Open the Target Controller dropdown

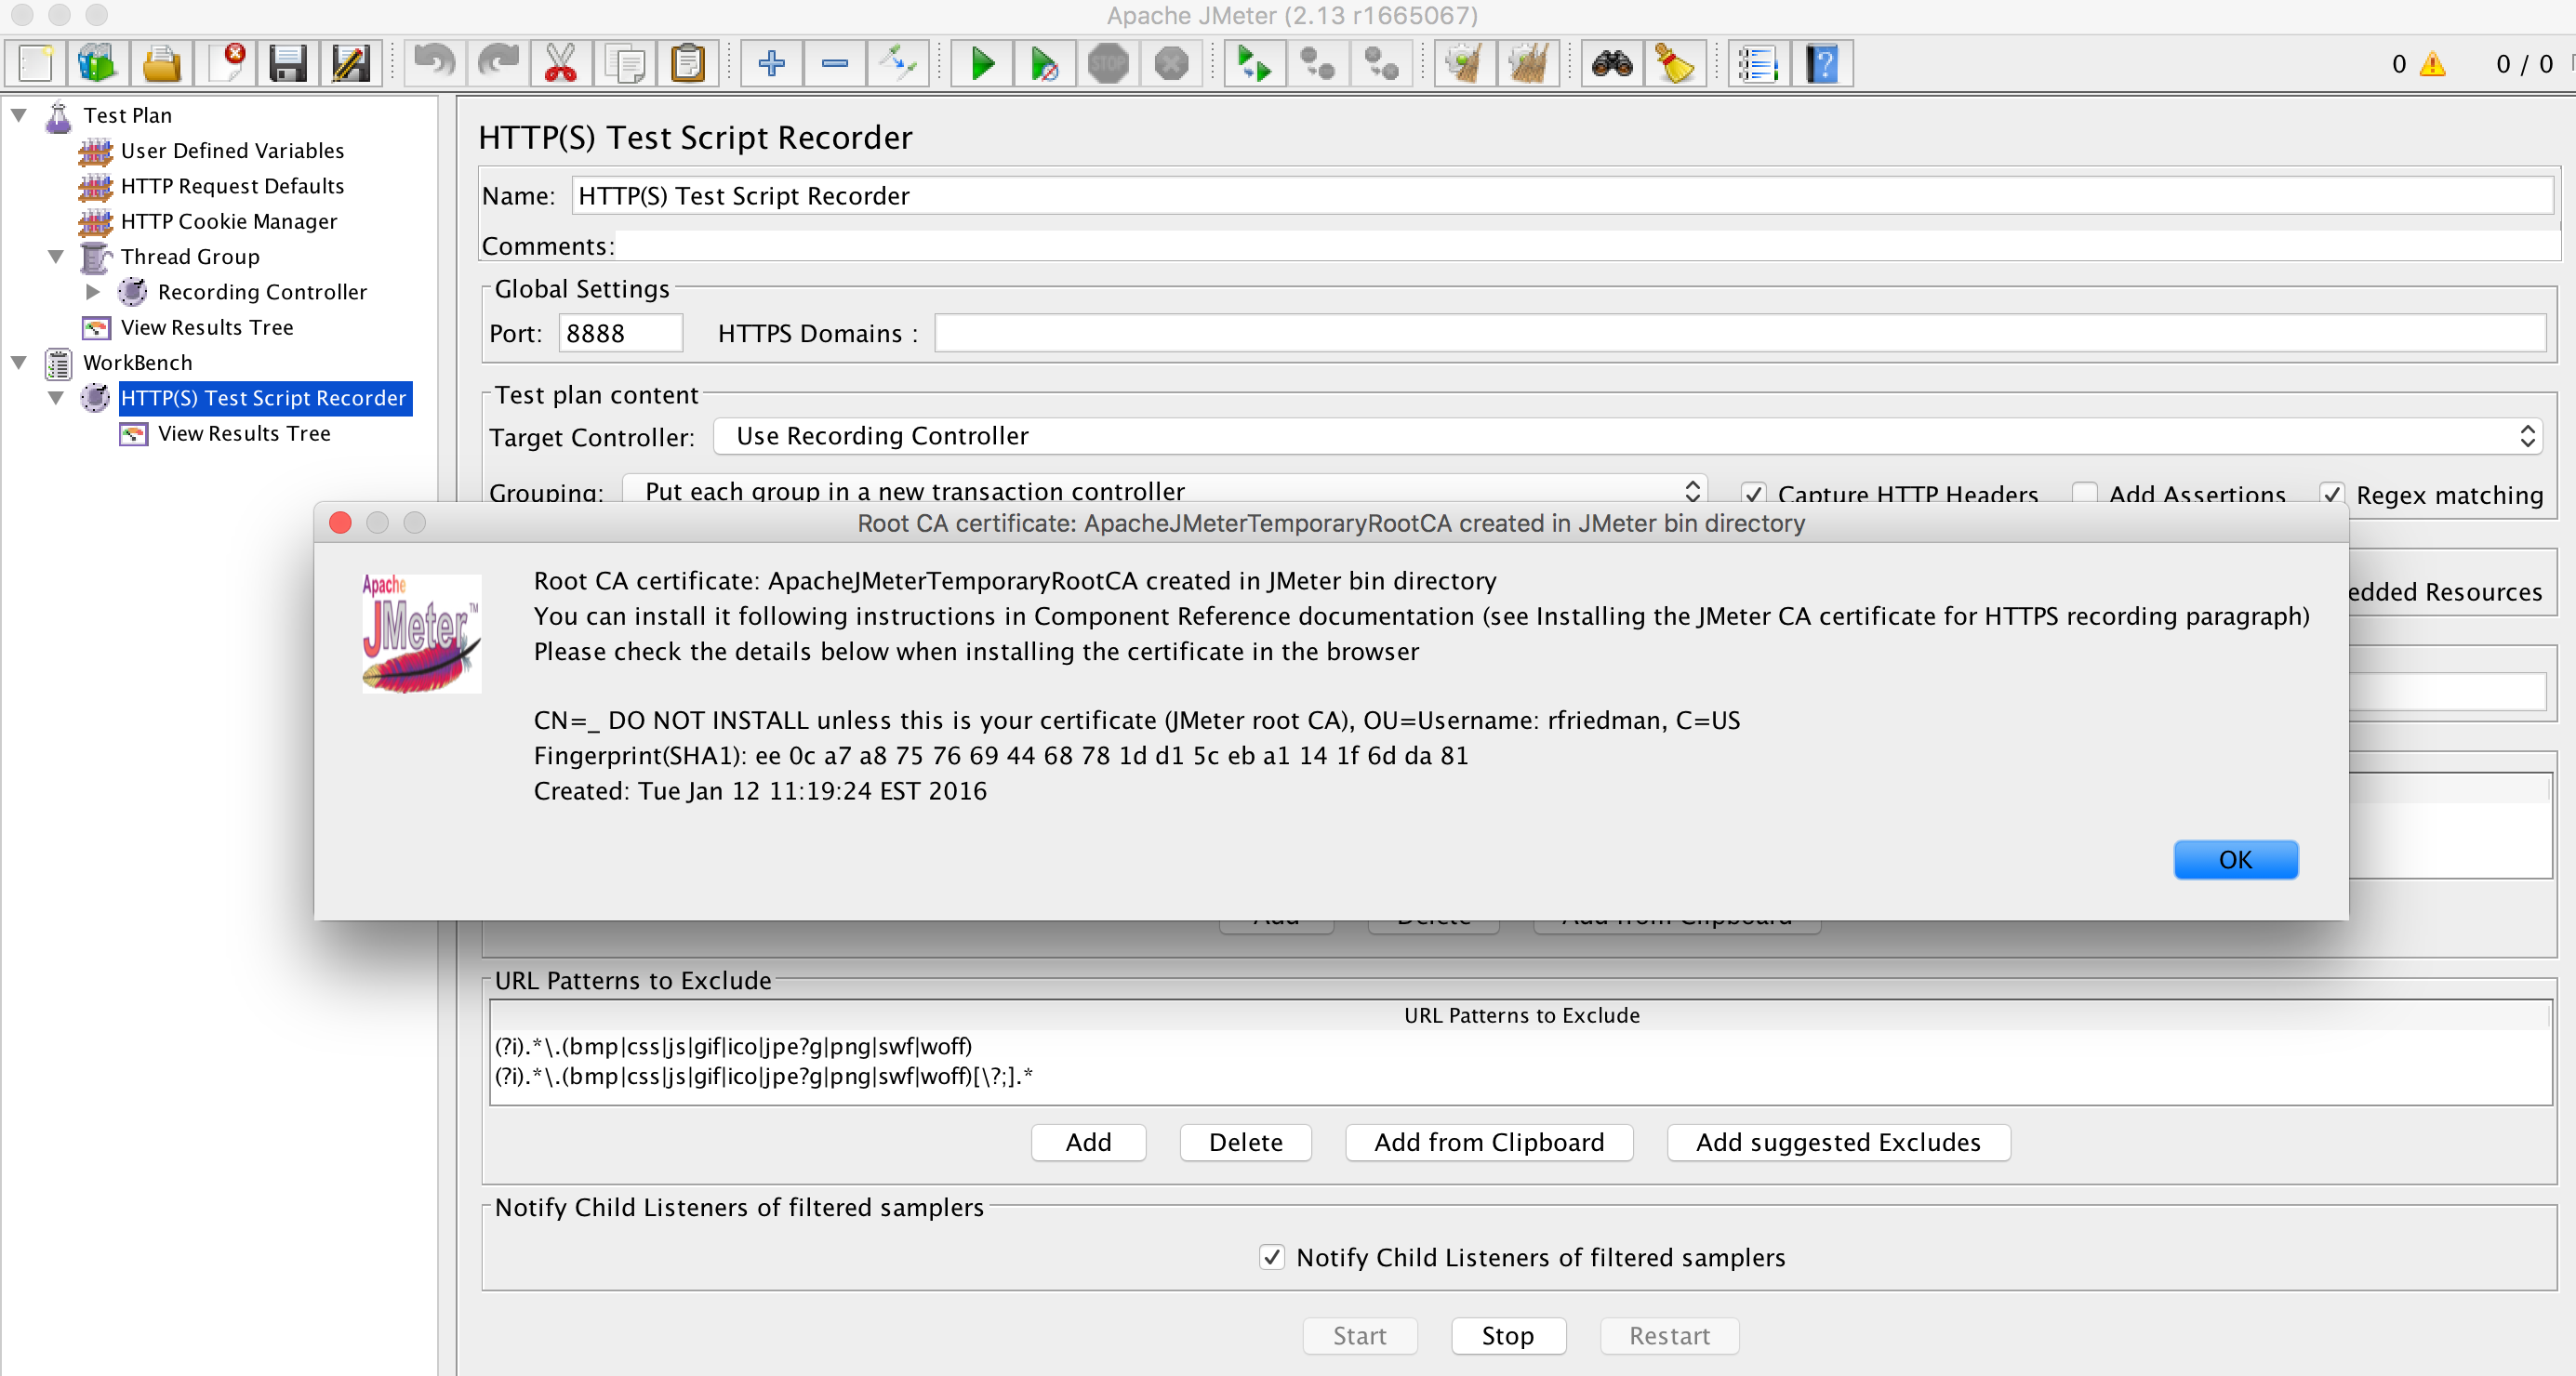1627,436
